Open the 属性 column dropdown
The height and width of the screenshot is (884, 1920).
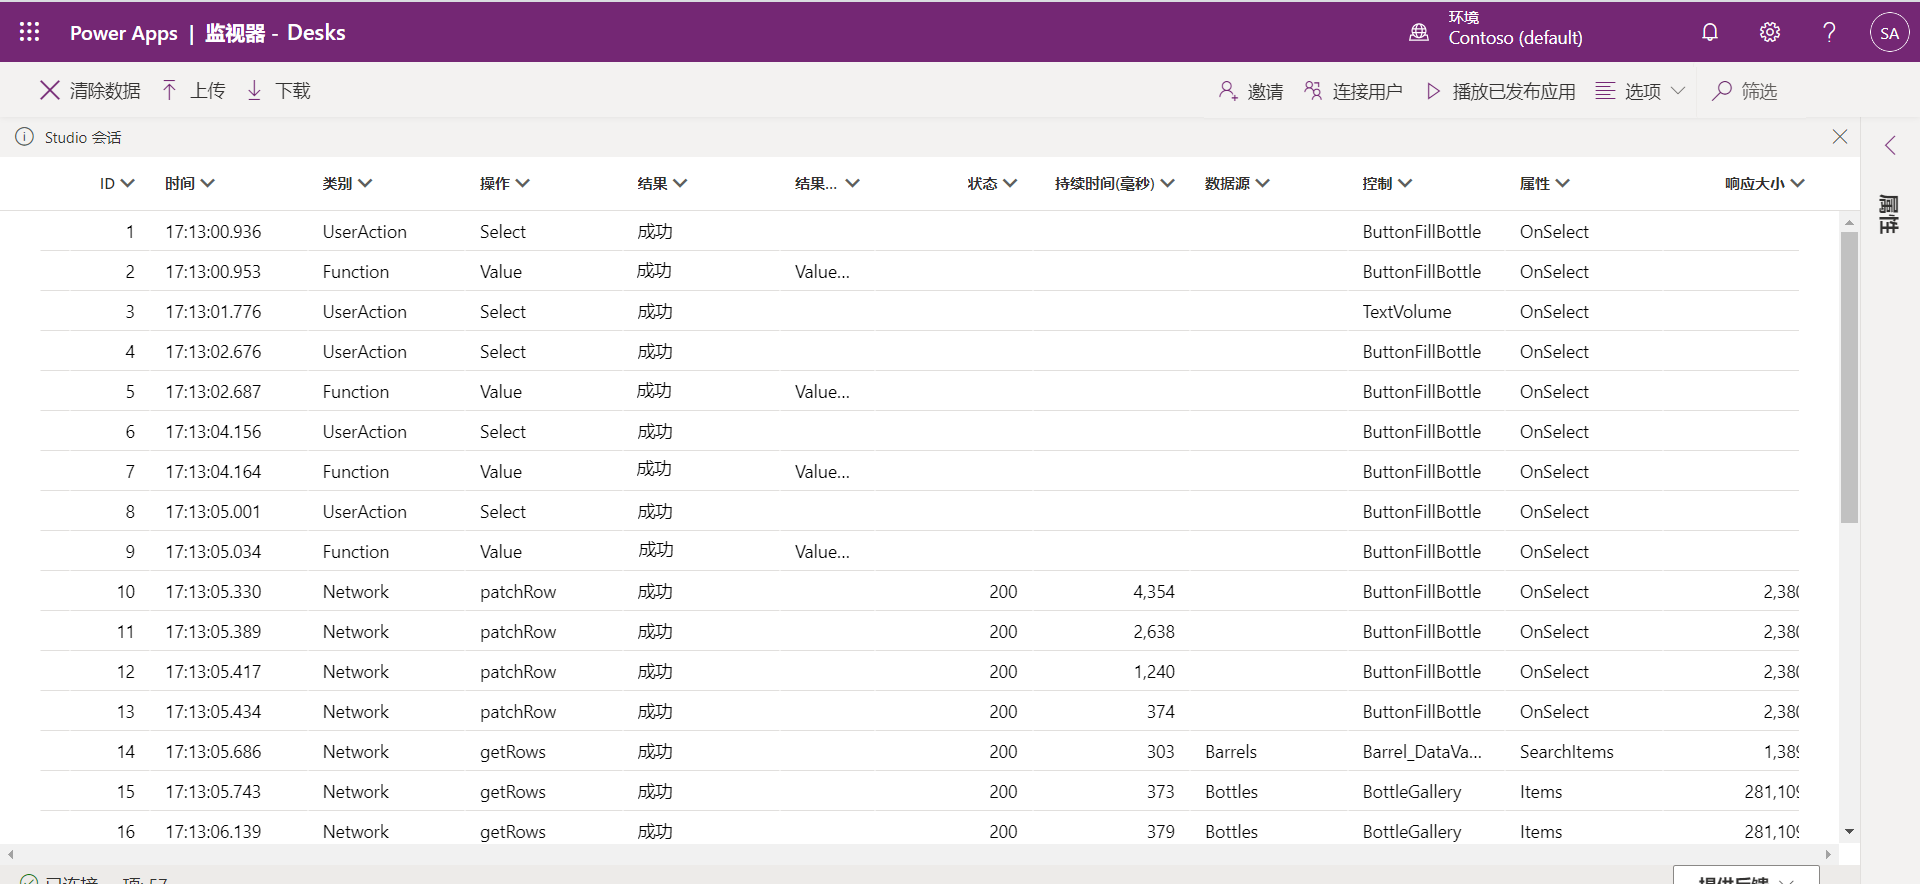tap(1562, 183)
